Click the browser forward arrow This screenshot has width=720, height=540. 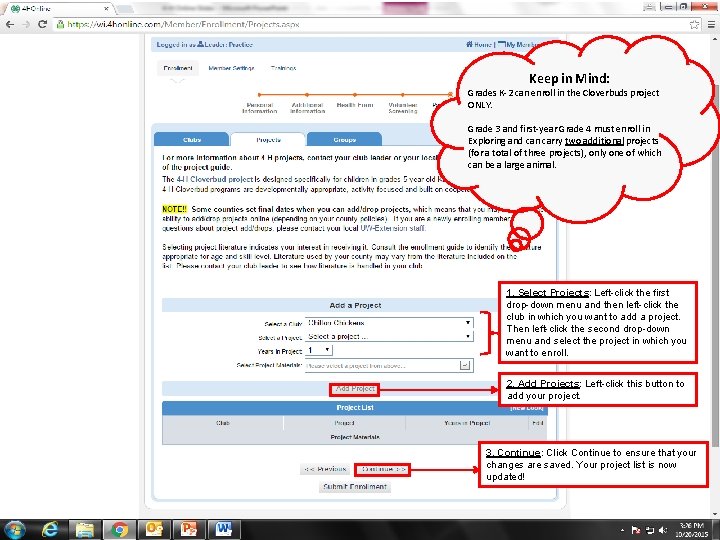pos(26,24)
